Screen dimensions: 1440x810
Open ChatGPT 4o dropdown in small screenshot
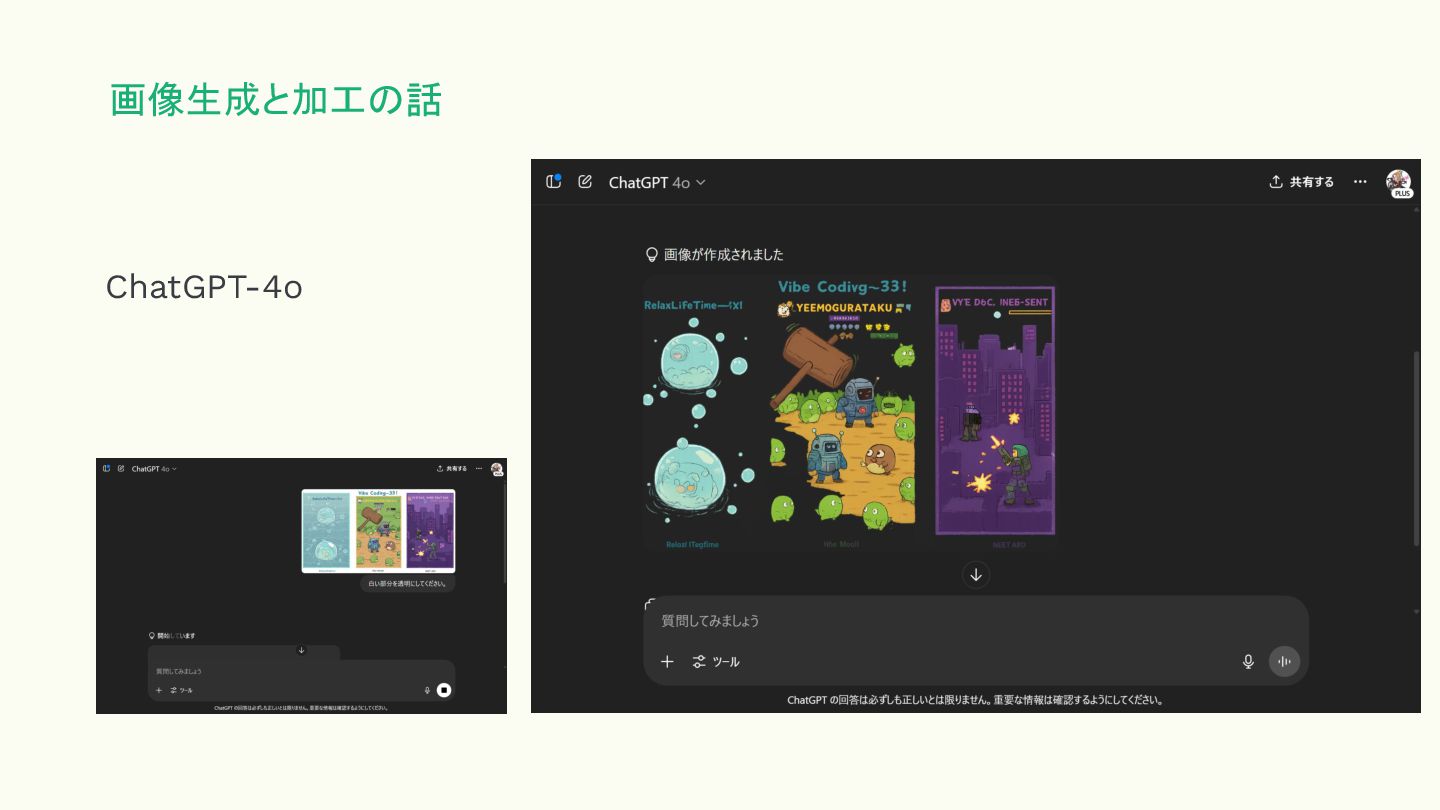tap(154, 469)
